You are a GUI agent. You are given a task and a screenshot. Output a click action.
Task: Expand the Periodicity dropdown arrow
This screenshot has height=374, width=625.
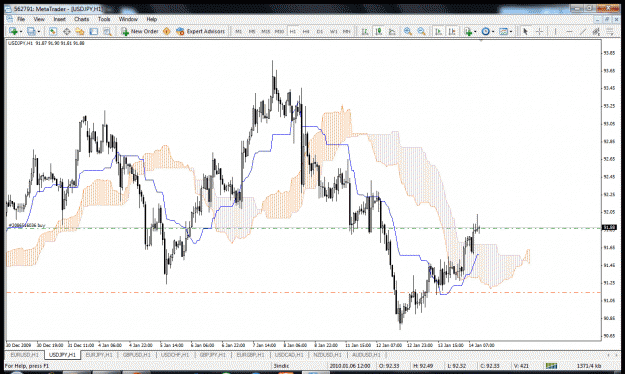pos(493,31)
